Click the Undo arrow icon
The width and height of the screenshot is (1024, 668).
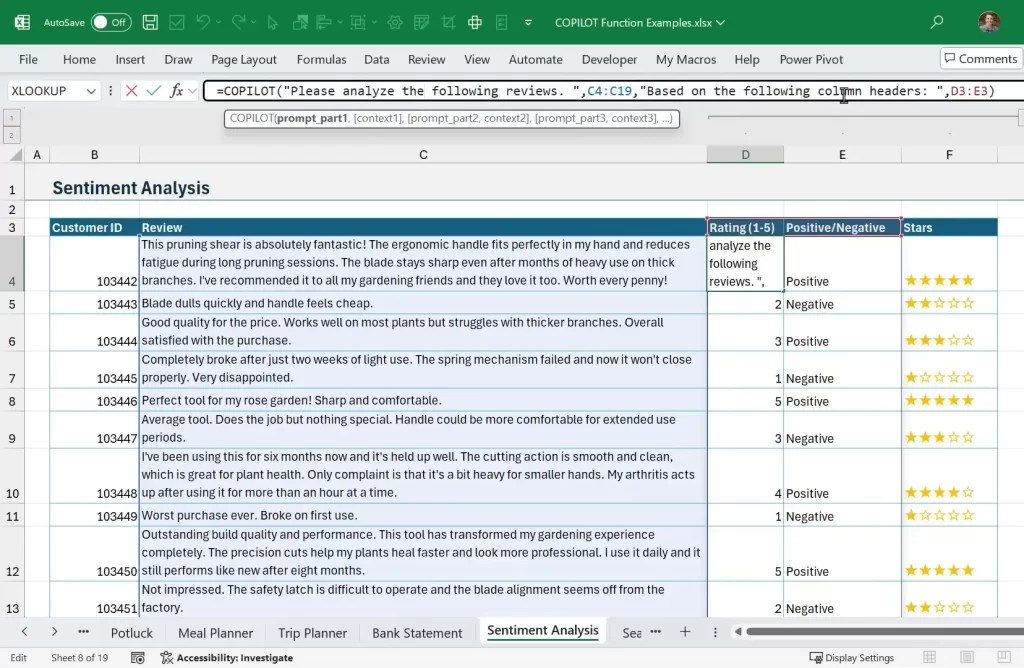click(x=202, y=22)
